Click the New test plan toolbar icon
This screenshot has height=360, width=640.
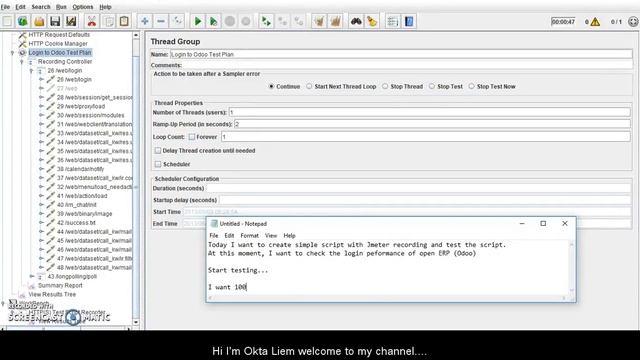tap(7, 21)
